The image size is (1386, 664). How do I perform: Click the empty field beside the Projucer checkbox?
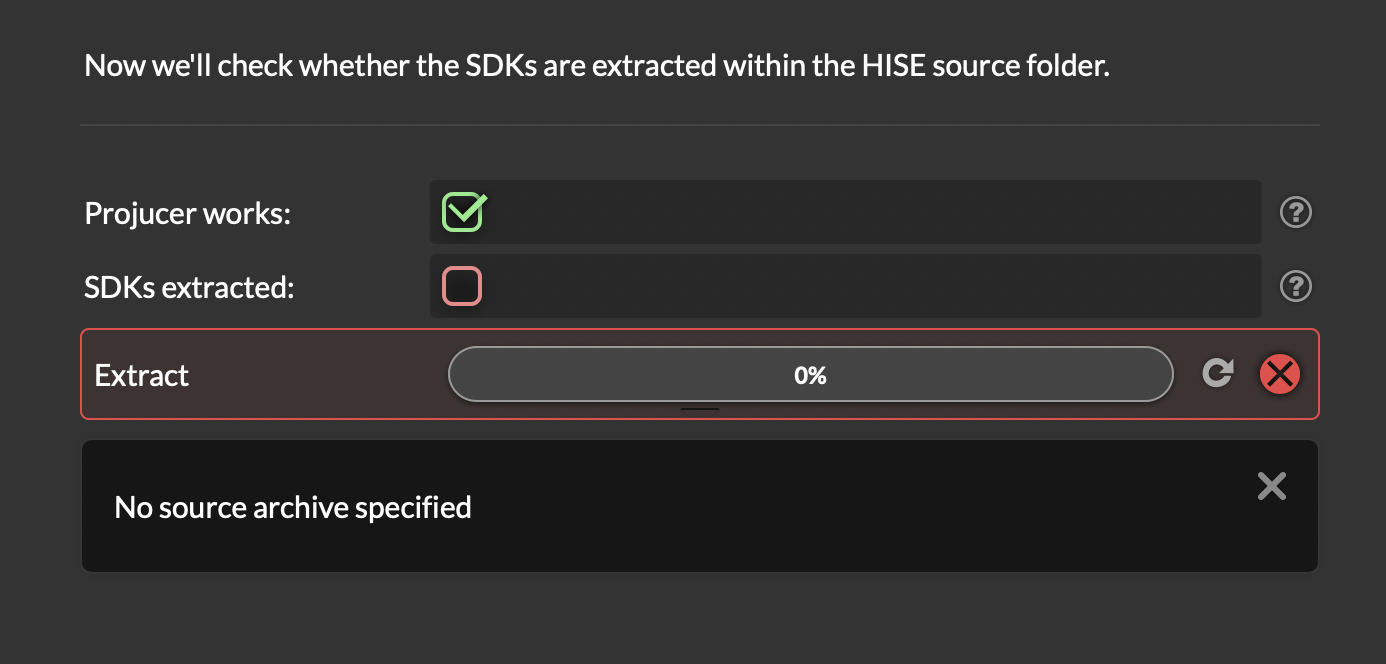click(x=870, y=212)
